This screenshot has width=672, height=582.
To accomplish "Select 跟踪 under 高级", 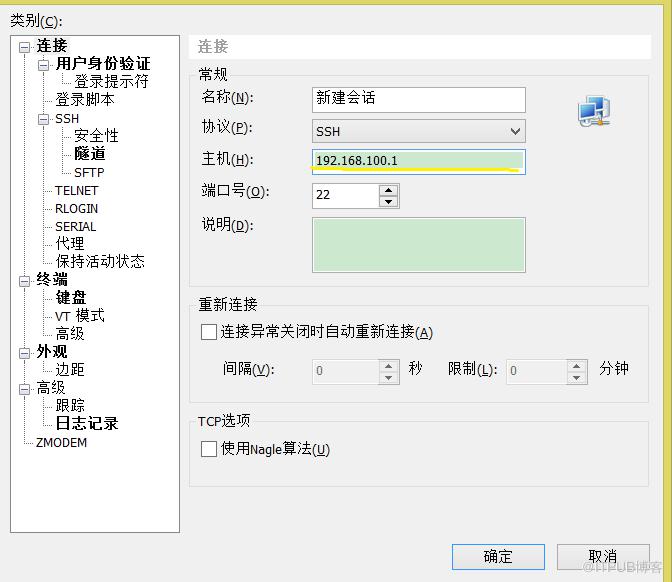I will point(70,405).
